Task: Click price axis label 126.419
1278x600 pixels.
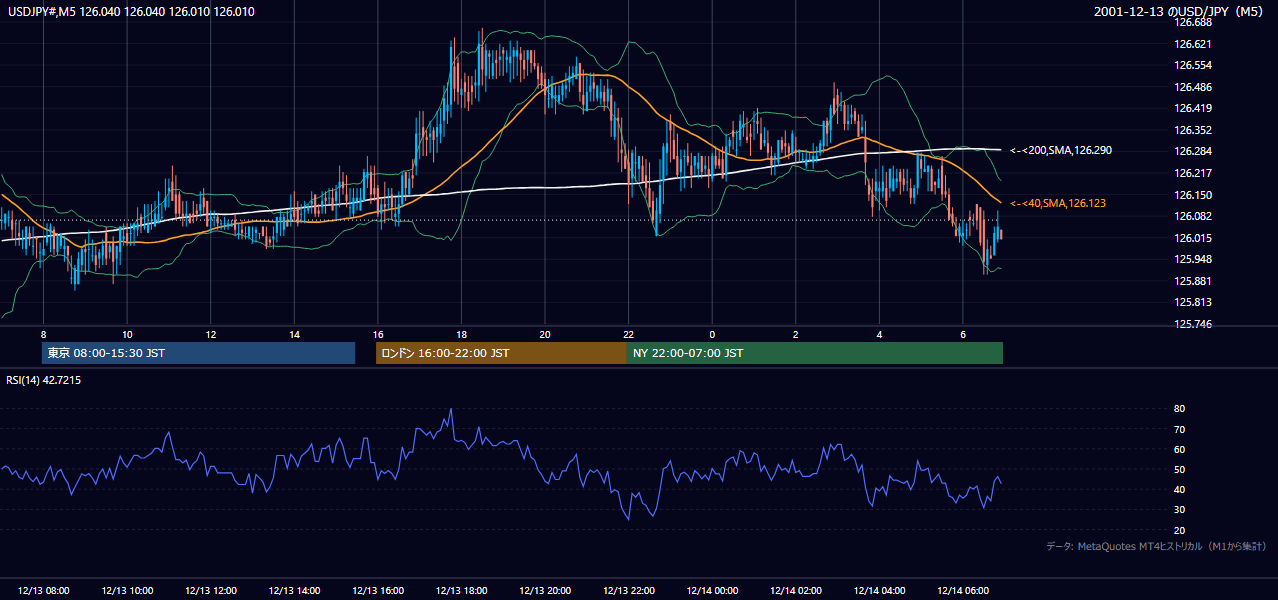Action: coord(1193,108)
